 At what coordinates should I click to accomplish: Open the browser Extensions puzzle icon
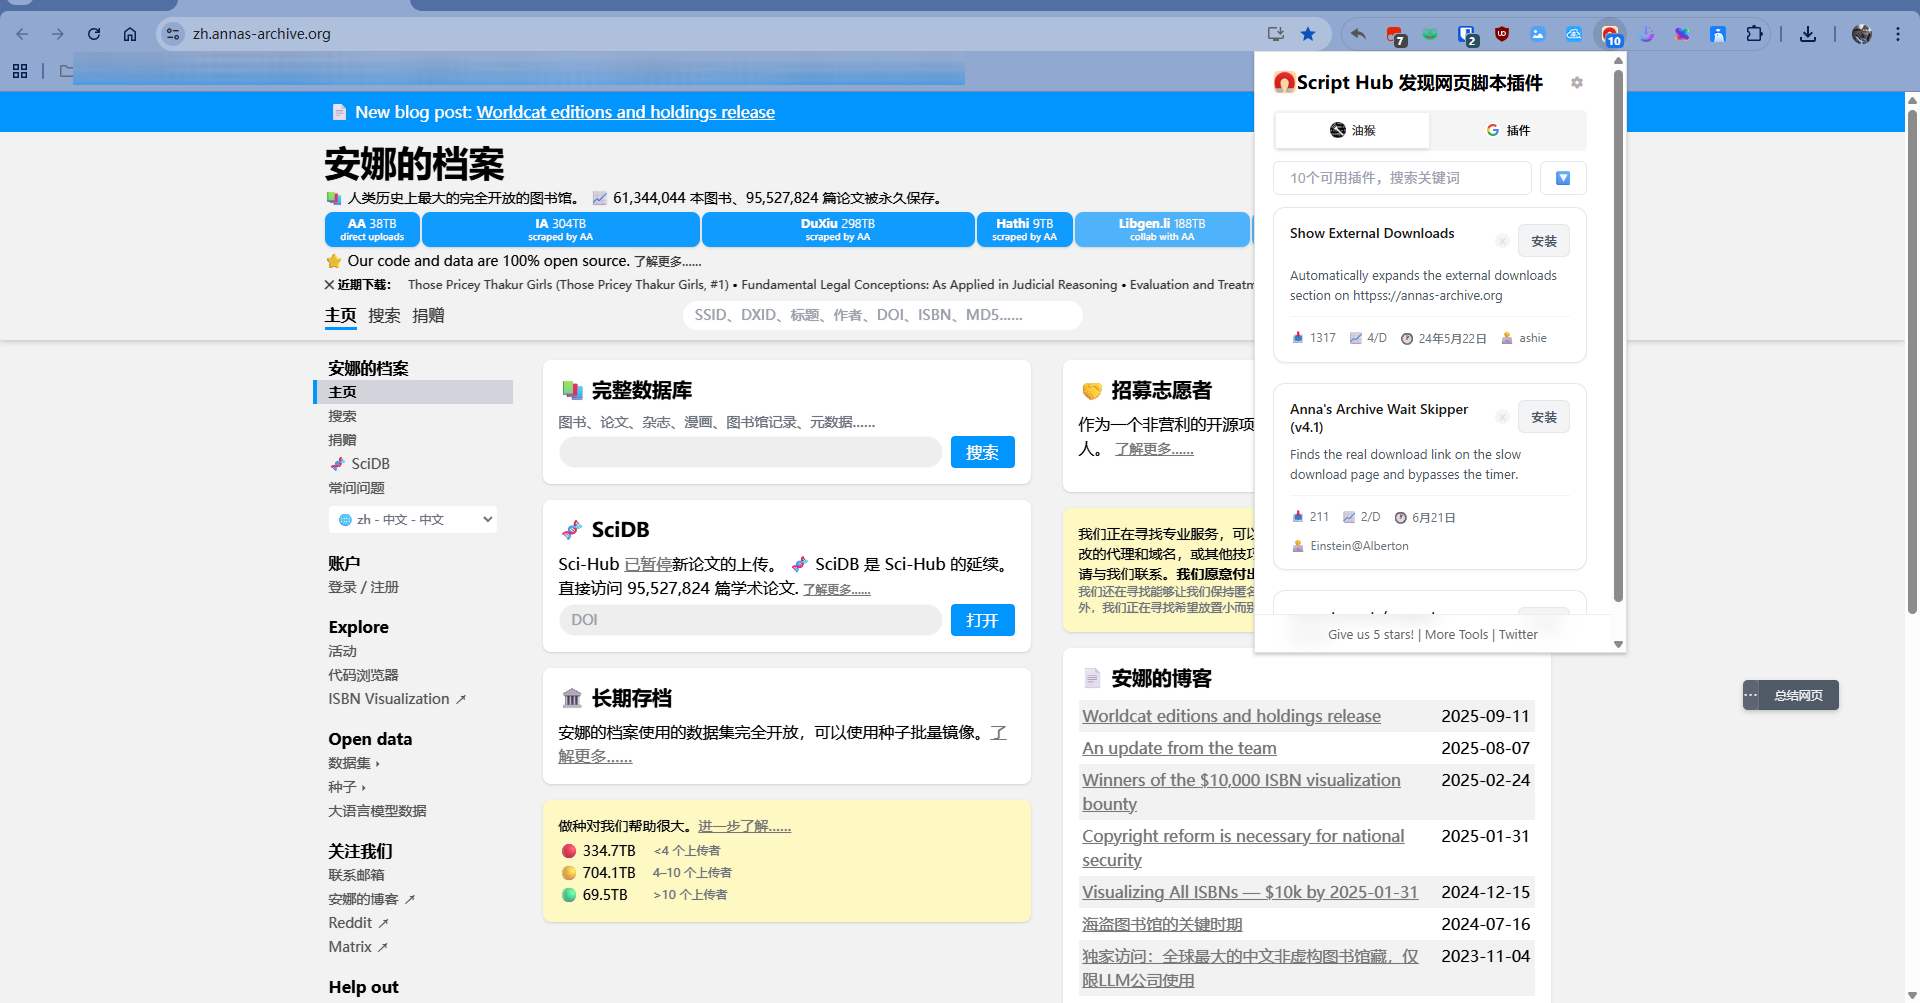point(1754,34)
